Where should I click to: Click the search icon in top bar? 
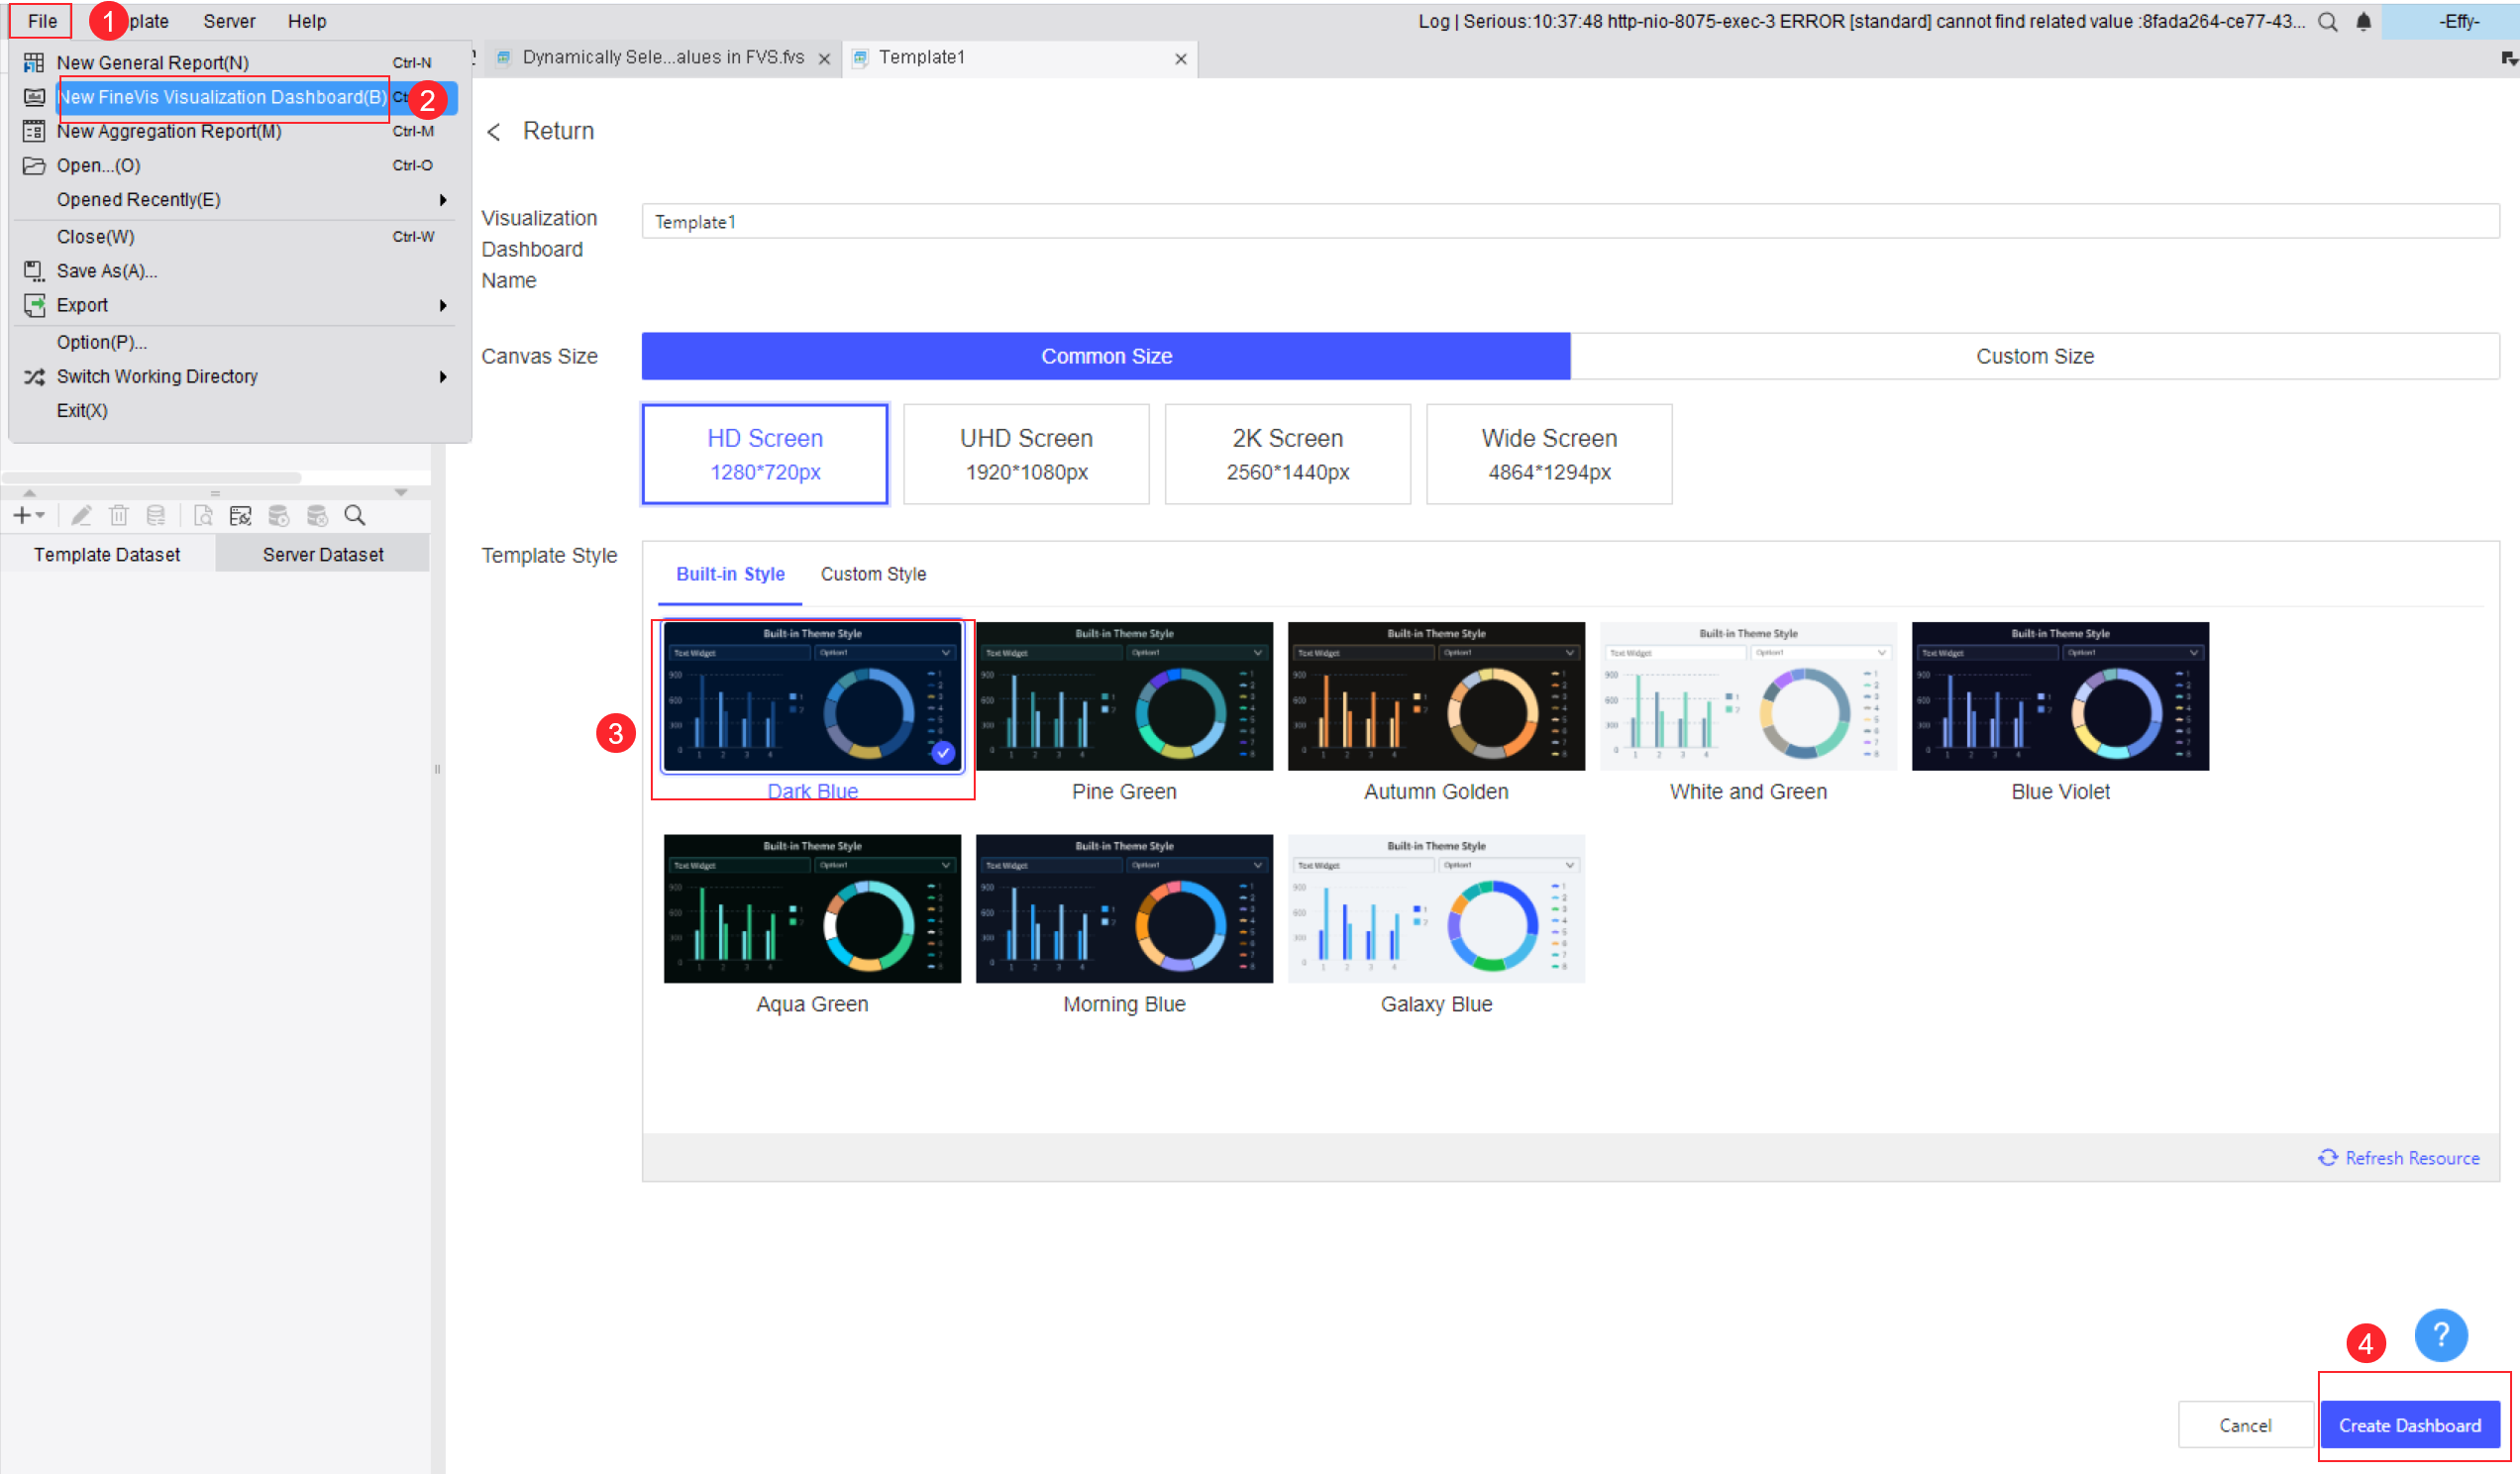[2327, 22]
